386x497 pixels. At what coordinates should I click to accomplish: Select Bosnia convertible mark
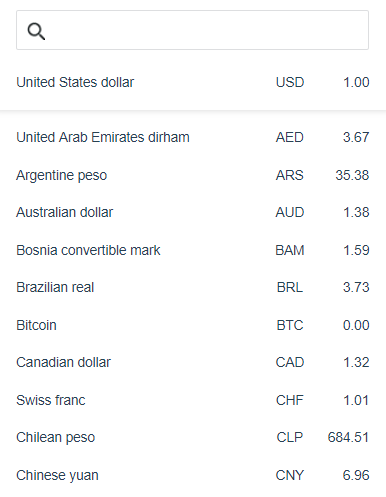coord(193,250)
